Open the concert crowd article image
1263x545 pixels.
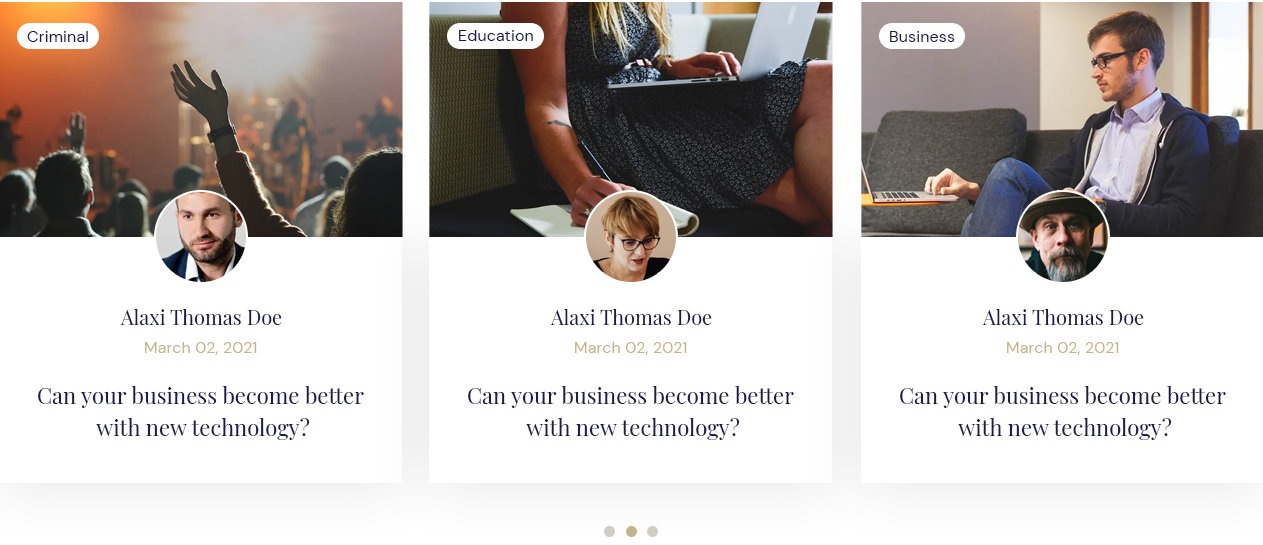tap(201, 119)
